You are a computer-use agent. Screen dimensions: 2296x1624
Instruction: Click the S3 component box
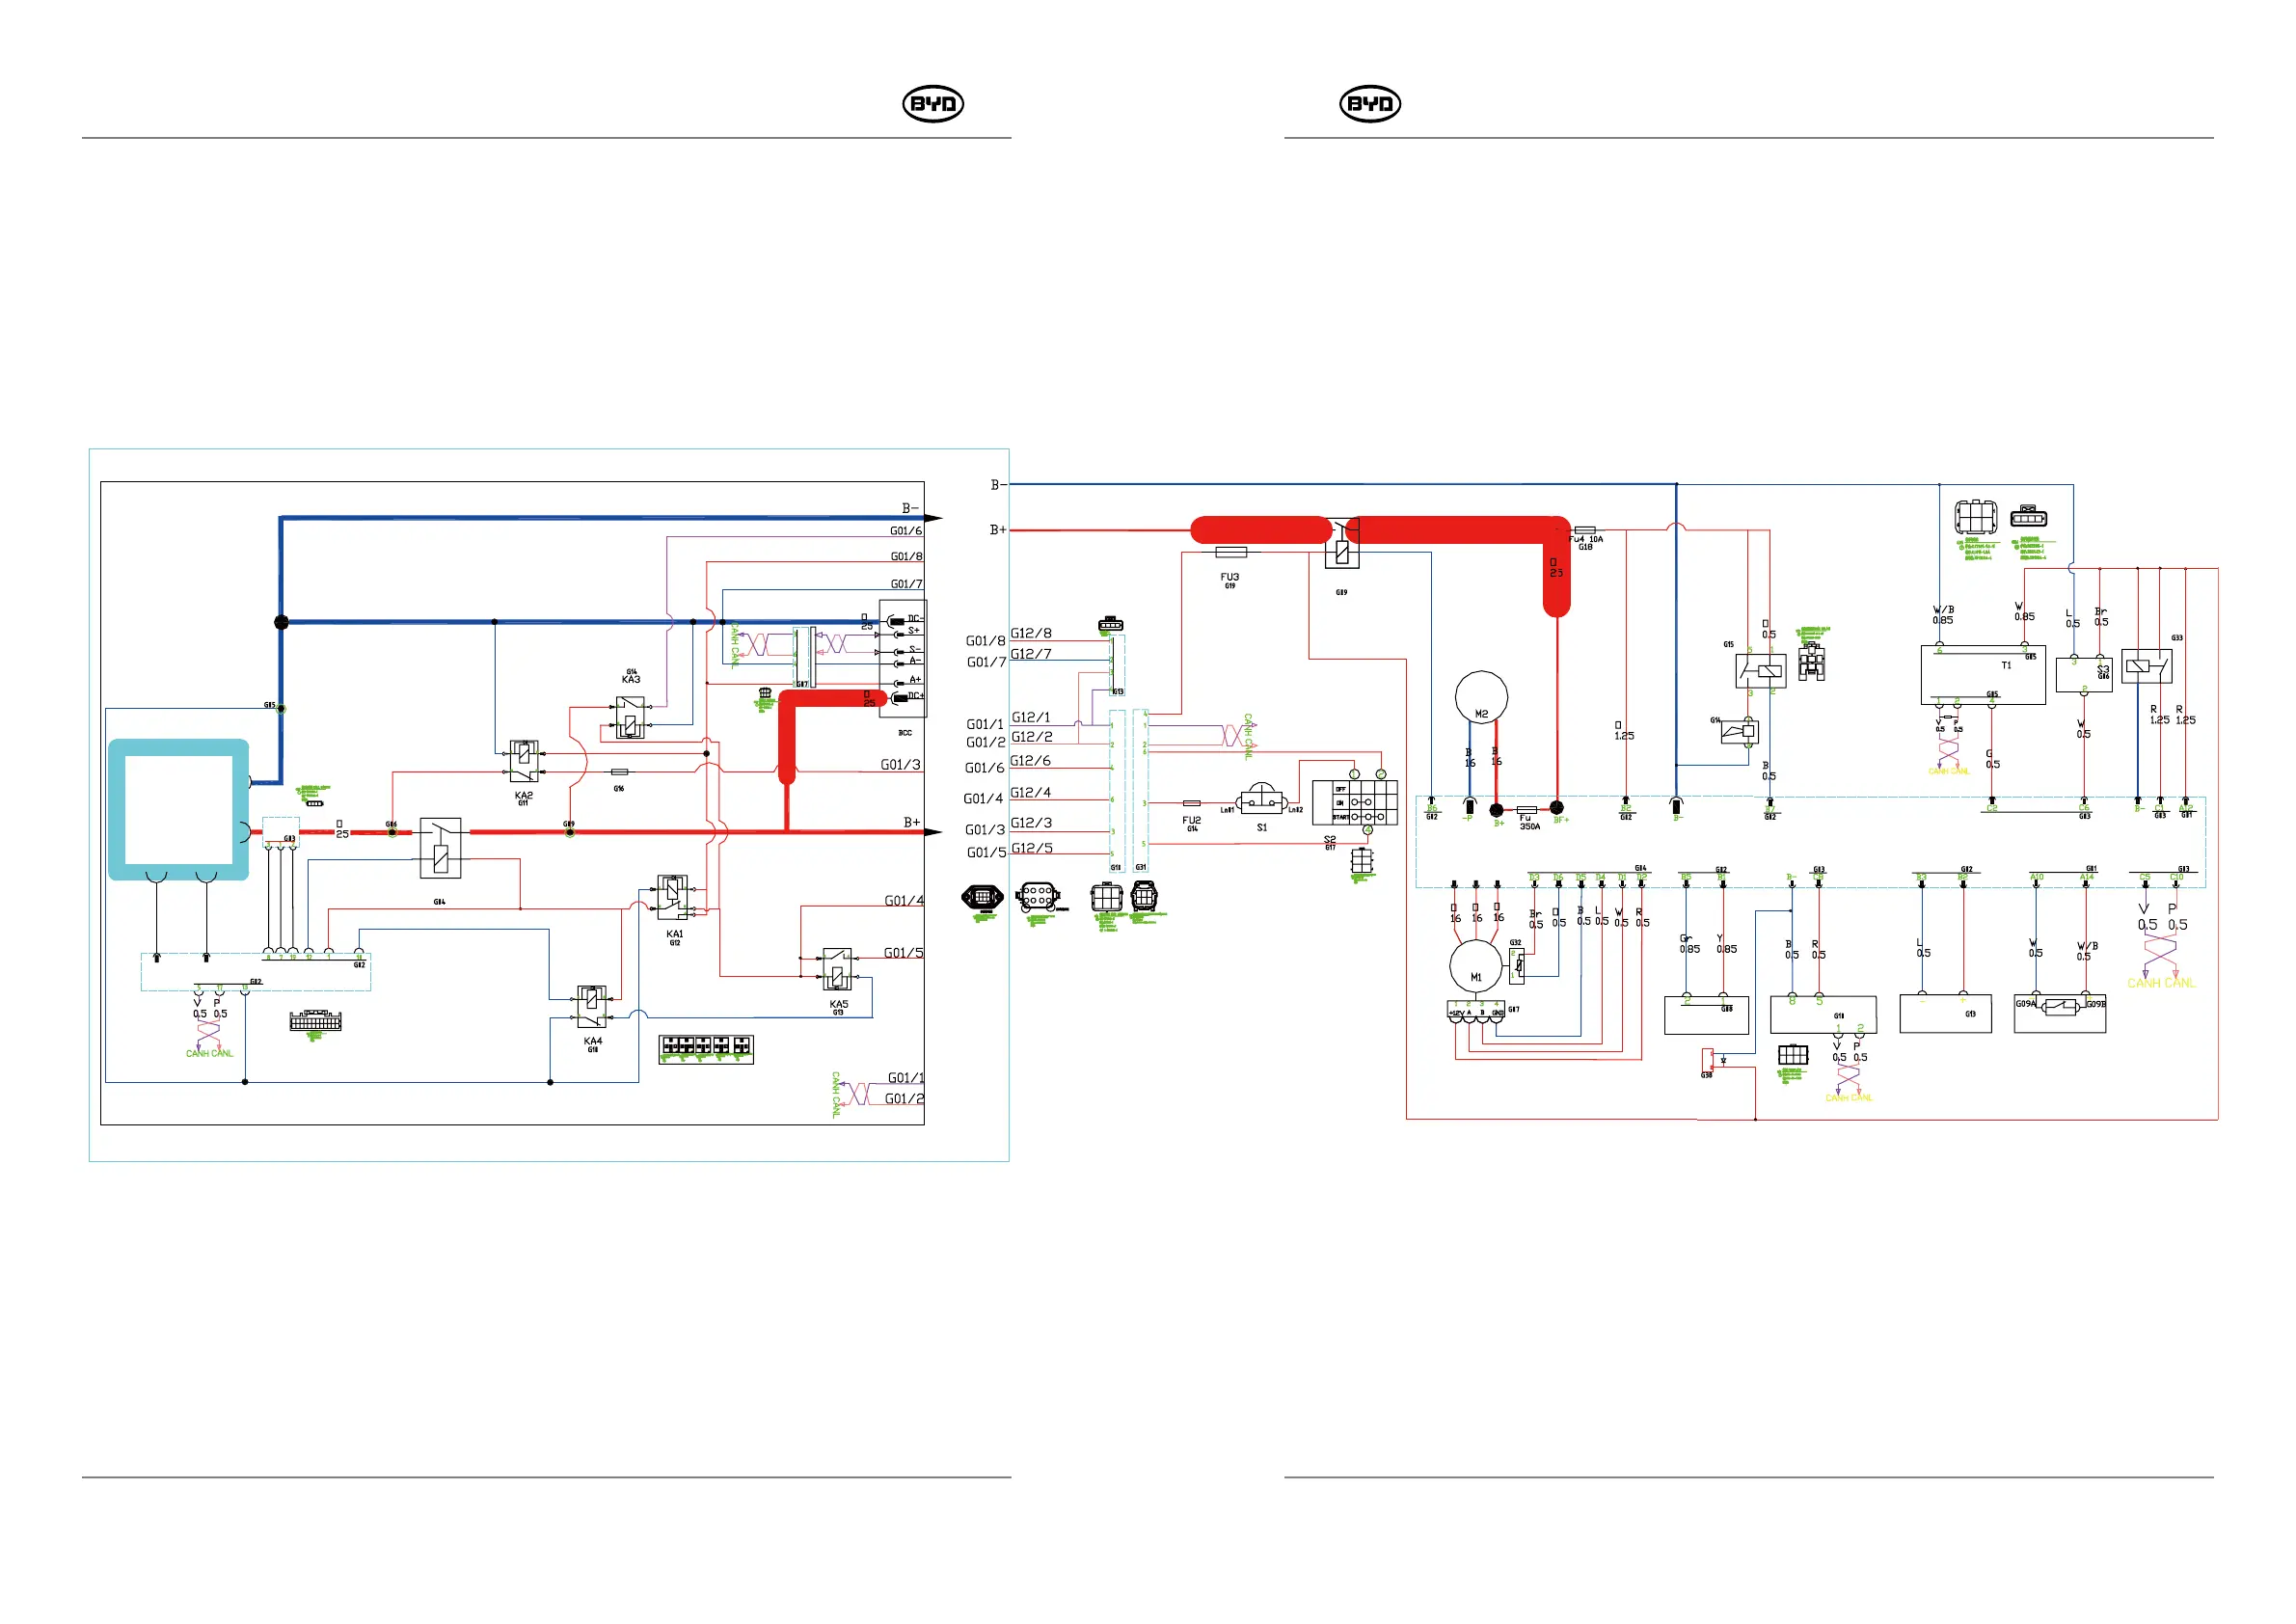2083,674
